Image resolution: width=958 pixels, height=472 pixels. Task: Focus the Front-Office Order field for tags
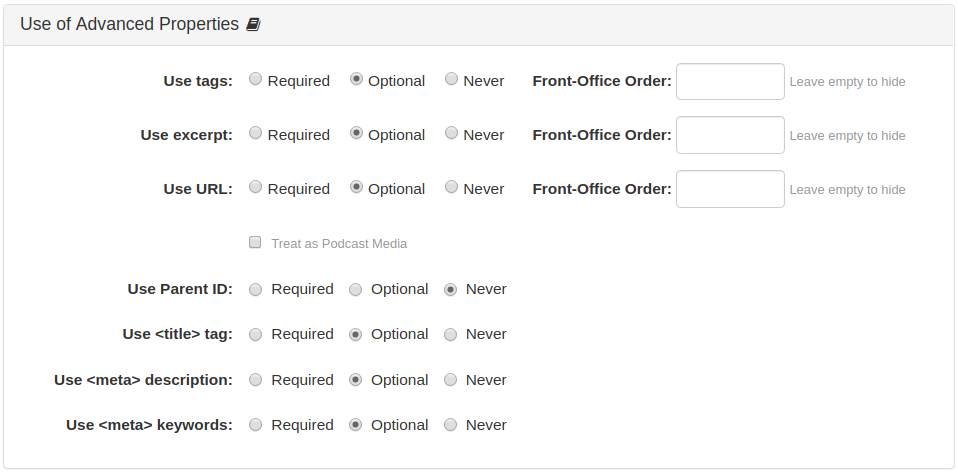point(730,81)
